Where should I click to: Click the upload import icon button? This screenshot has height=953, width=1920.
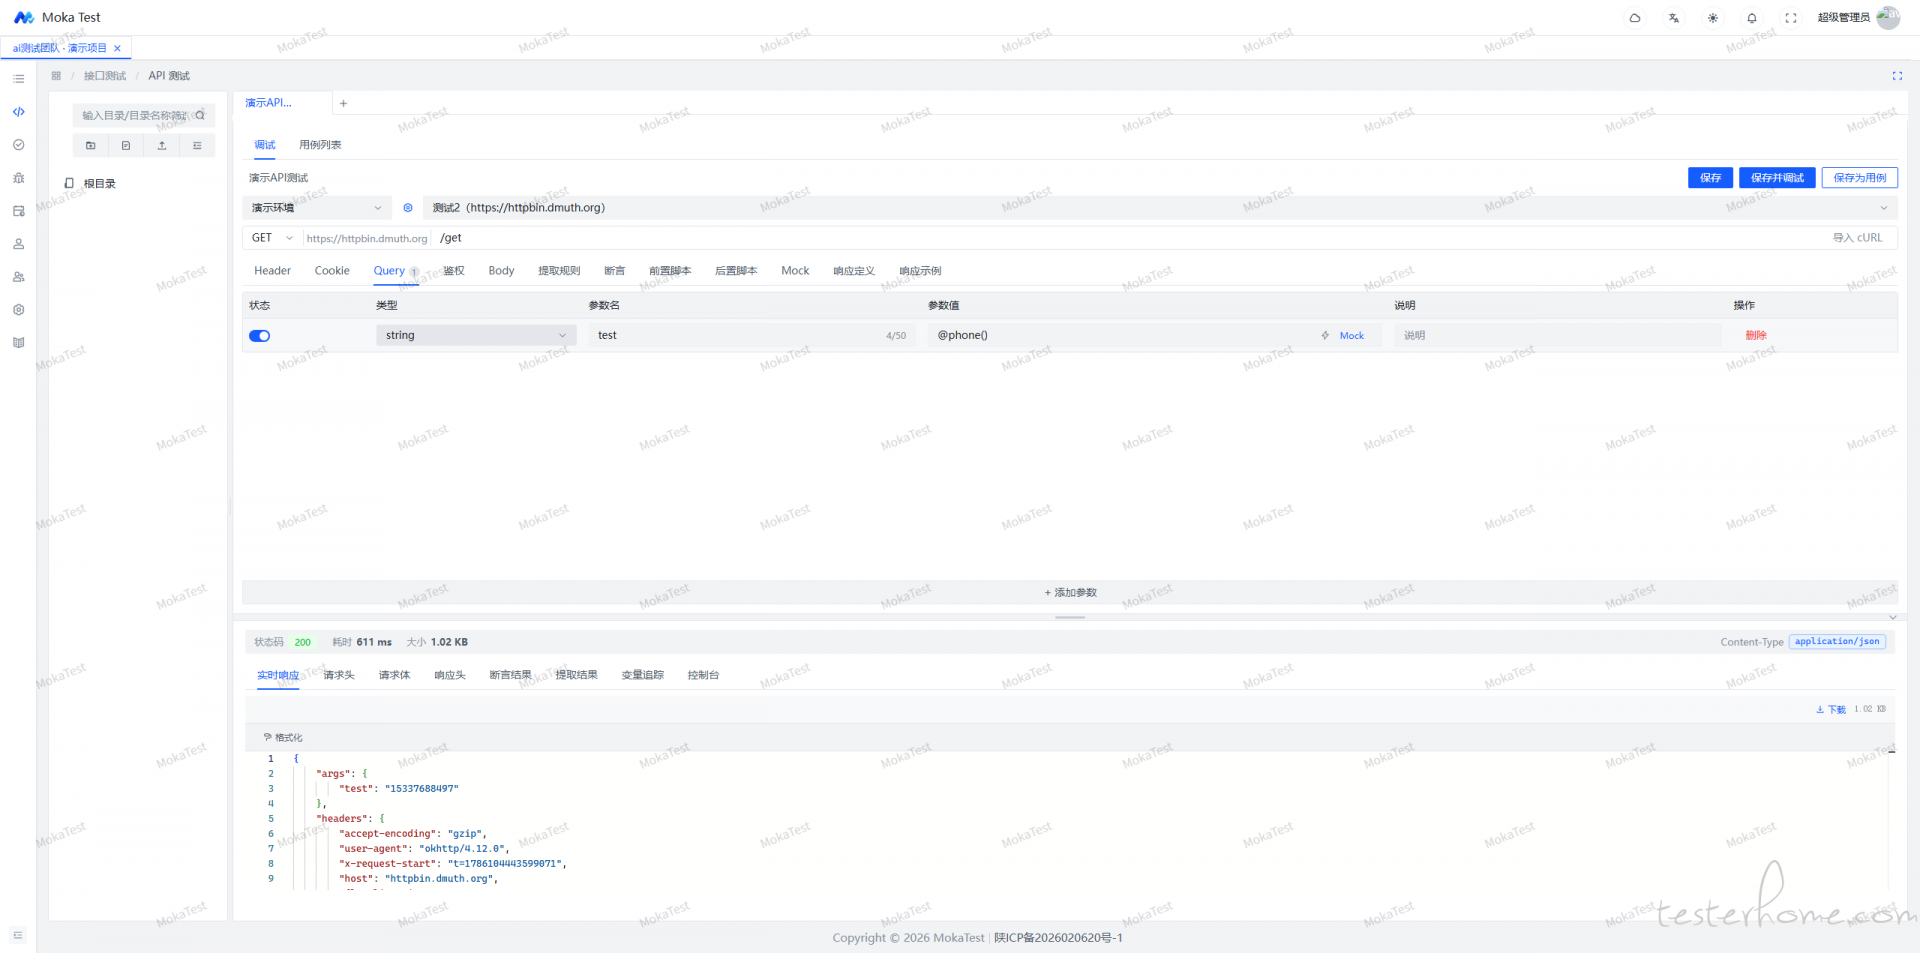[x=162, y=146]
